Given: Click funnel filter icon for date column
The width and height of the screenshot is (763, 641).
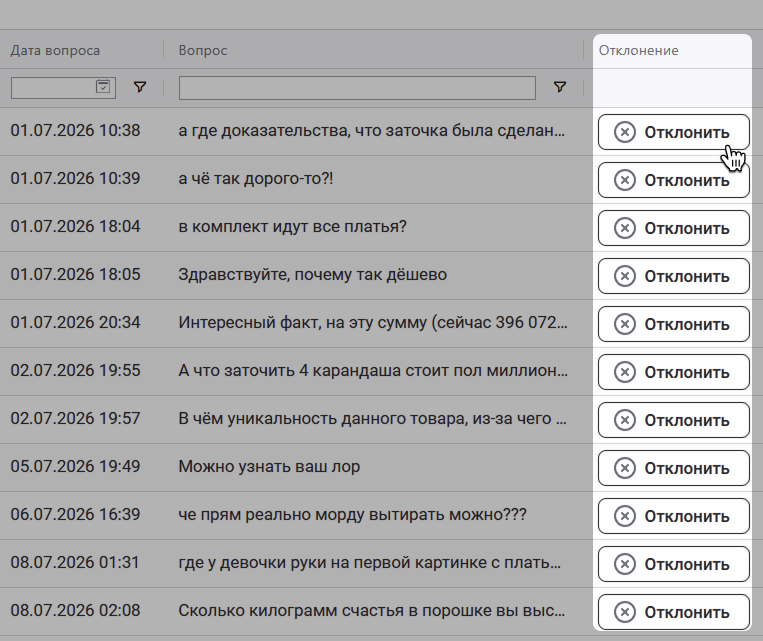Looking at the screenshot, I should 140,87.
